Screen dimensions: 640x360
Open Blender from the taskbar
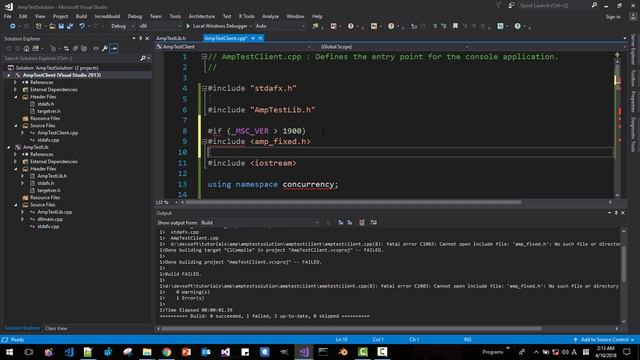click(x=343, y=352)
